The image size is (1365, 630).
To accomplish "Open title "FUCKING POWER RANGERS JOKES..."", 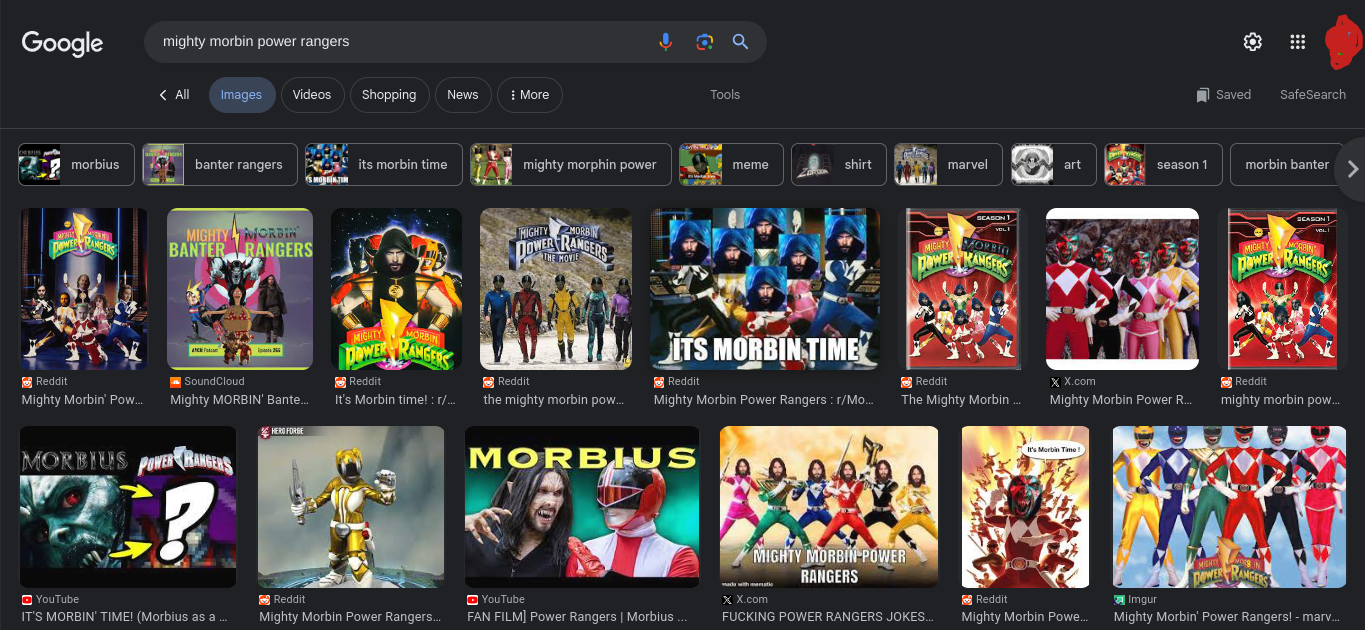I will (828, 617).
